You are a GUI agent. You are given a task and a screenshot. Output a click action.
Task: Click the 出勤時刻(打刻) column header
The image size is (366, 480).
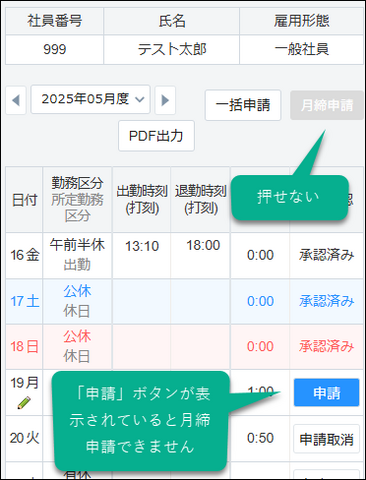tap(142, 199)
